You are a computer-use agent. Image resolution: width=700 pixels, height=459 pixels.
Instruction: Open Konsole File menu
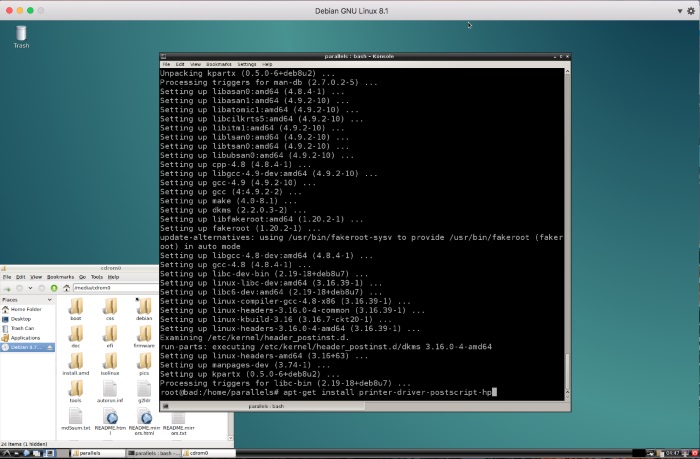(x=166, y=64)
